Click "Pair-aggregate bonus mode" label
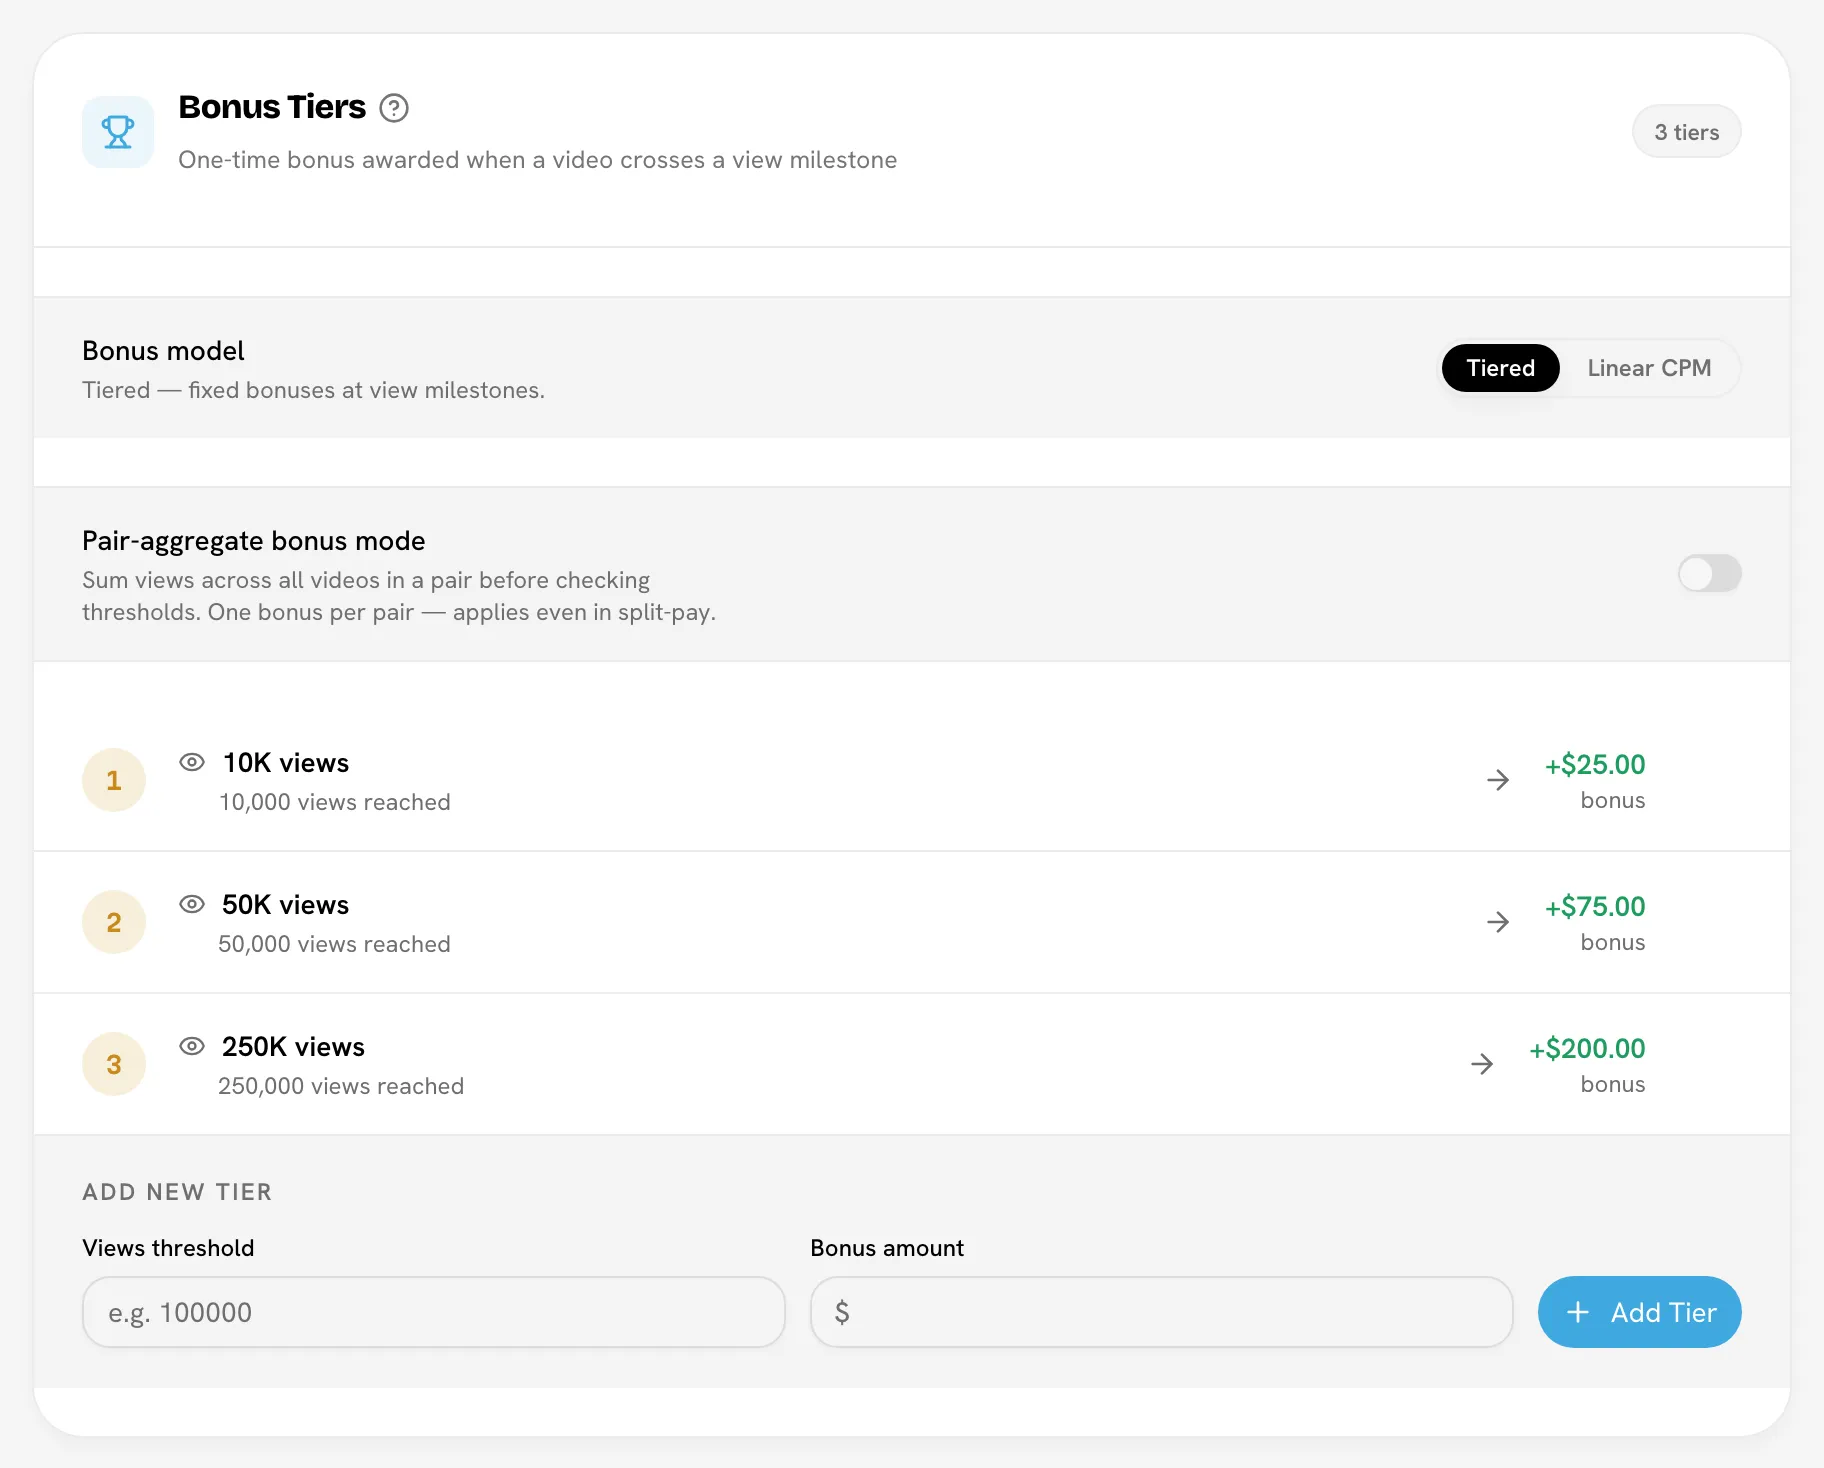This screenshot has width=1824, height=1468. pyautogui.click(x=254, y=541)
